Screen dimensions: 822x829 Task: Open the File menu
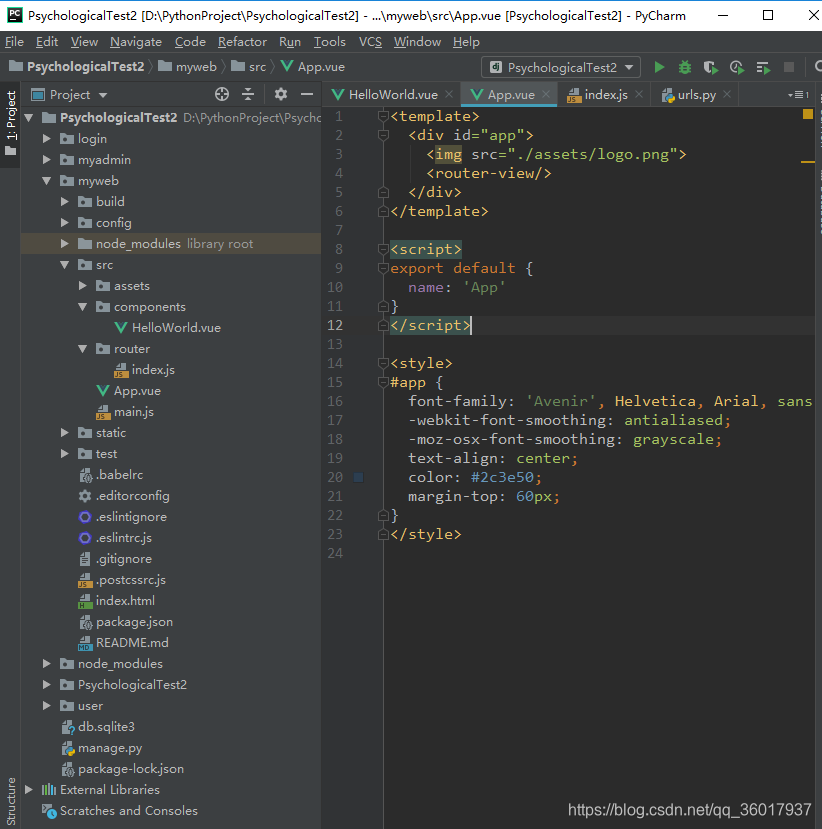tap(14, 42)
